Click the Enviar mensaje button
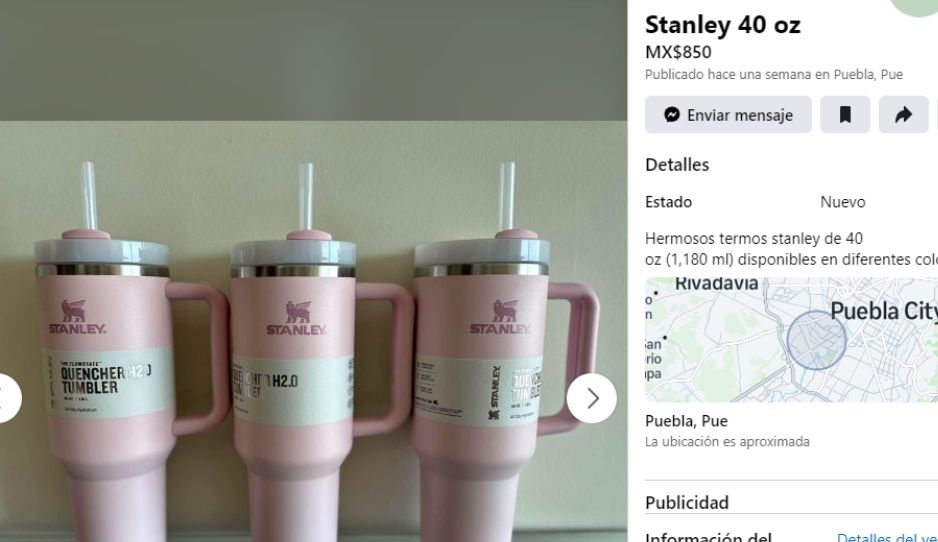Viewport: 938px width, 542px height. [x=728, y=115]
